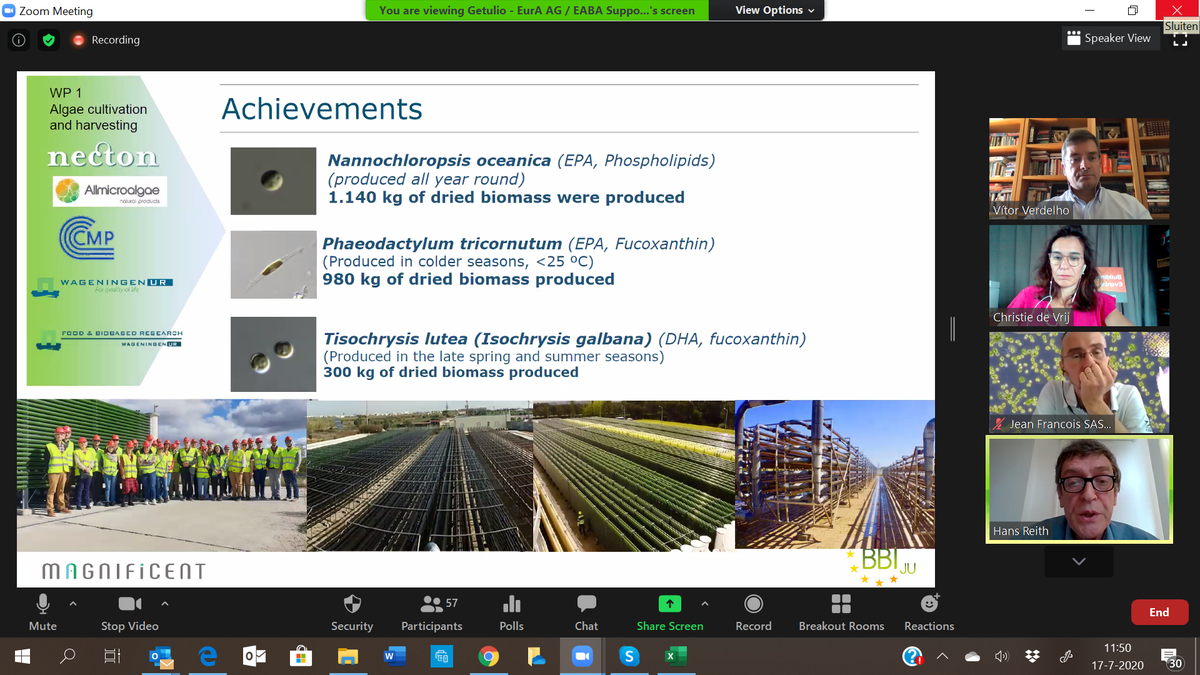Open the system volume control
Viewport: 1200px width, 675px height.
[1002, 656]
